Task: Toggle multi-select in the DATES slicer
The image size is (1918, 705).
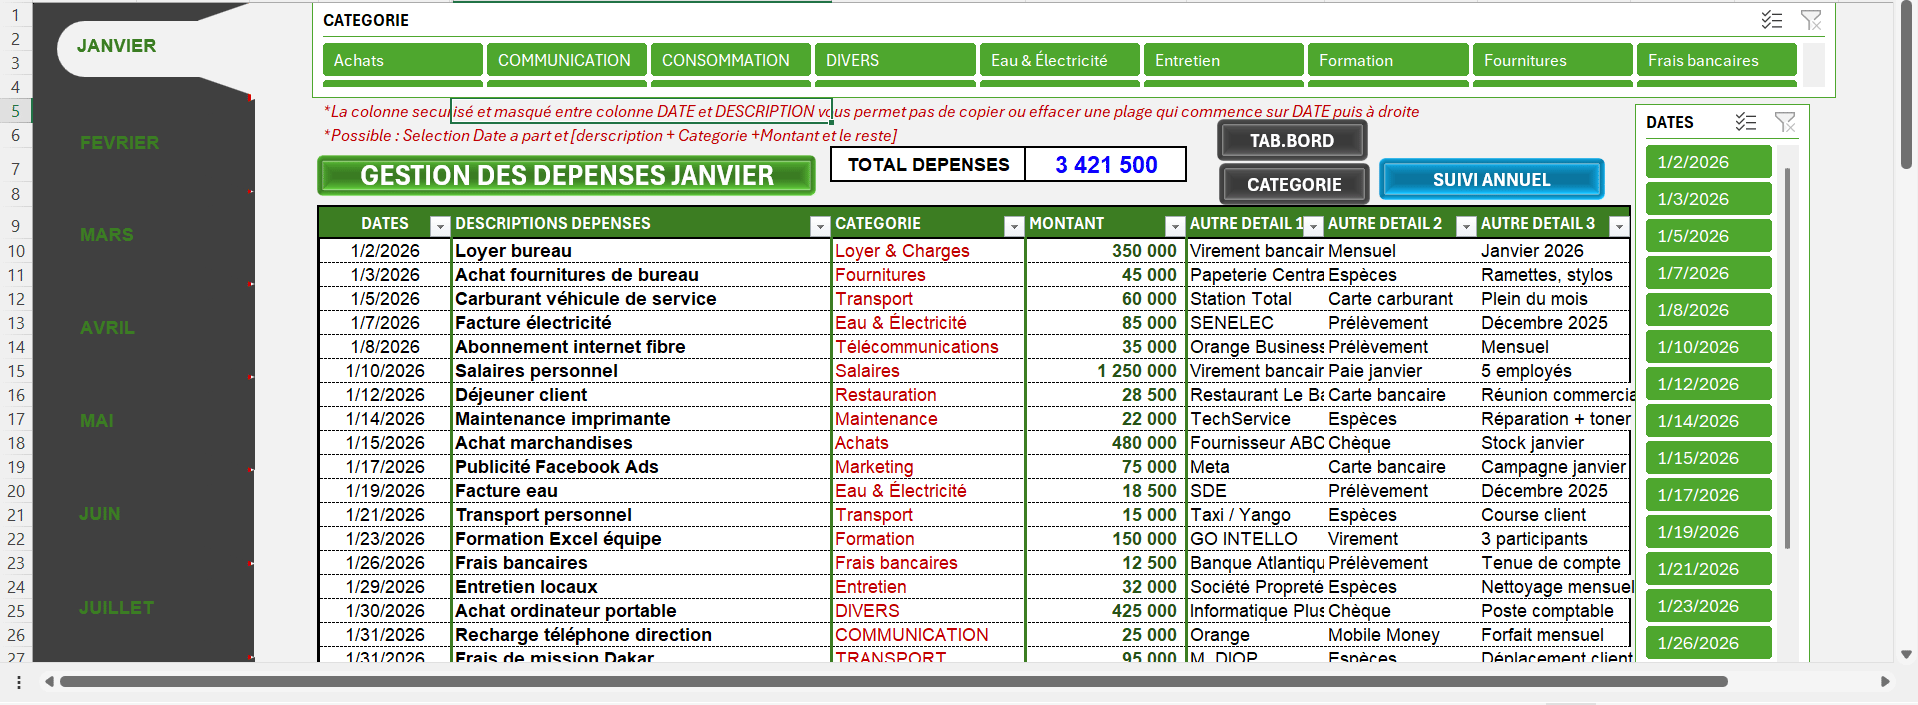Action: (1746, 122)
